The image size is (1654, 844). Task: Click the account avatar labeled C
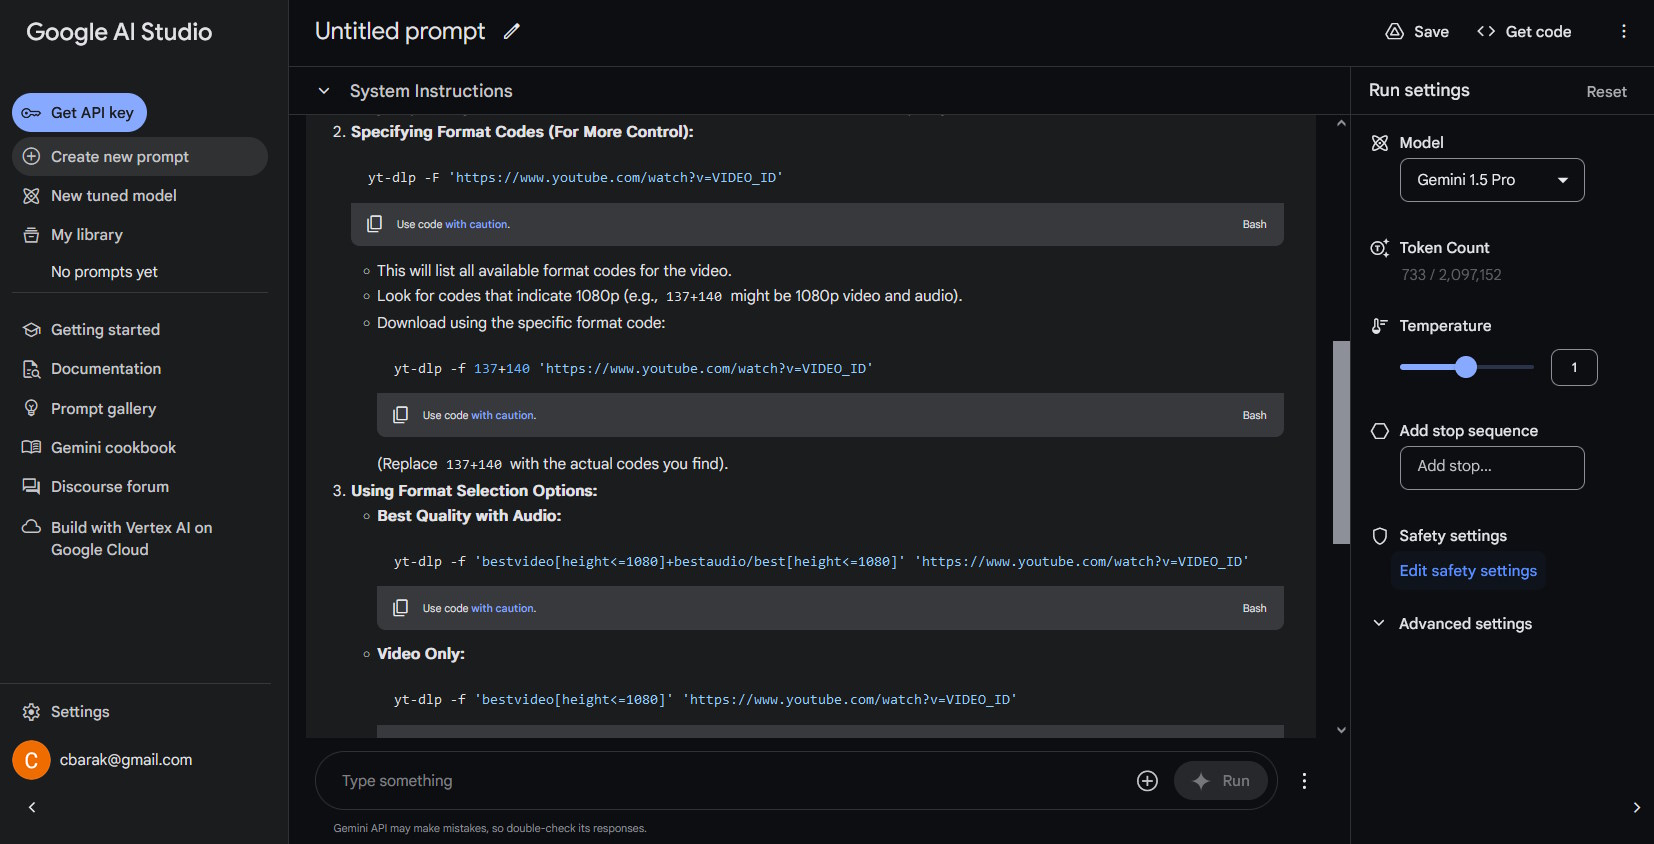tap(31, 760)
